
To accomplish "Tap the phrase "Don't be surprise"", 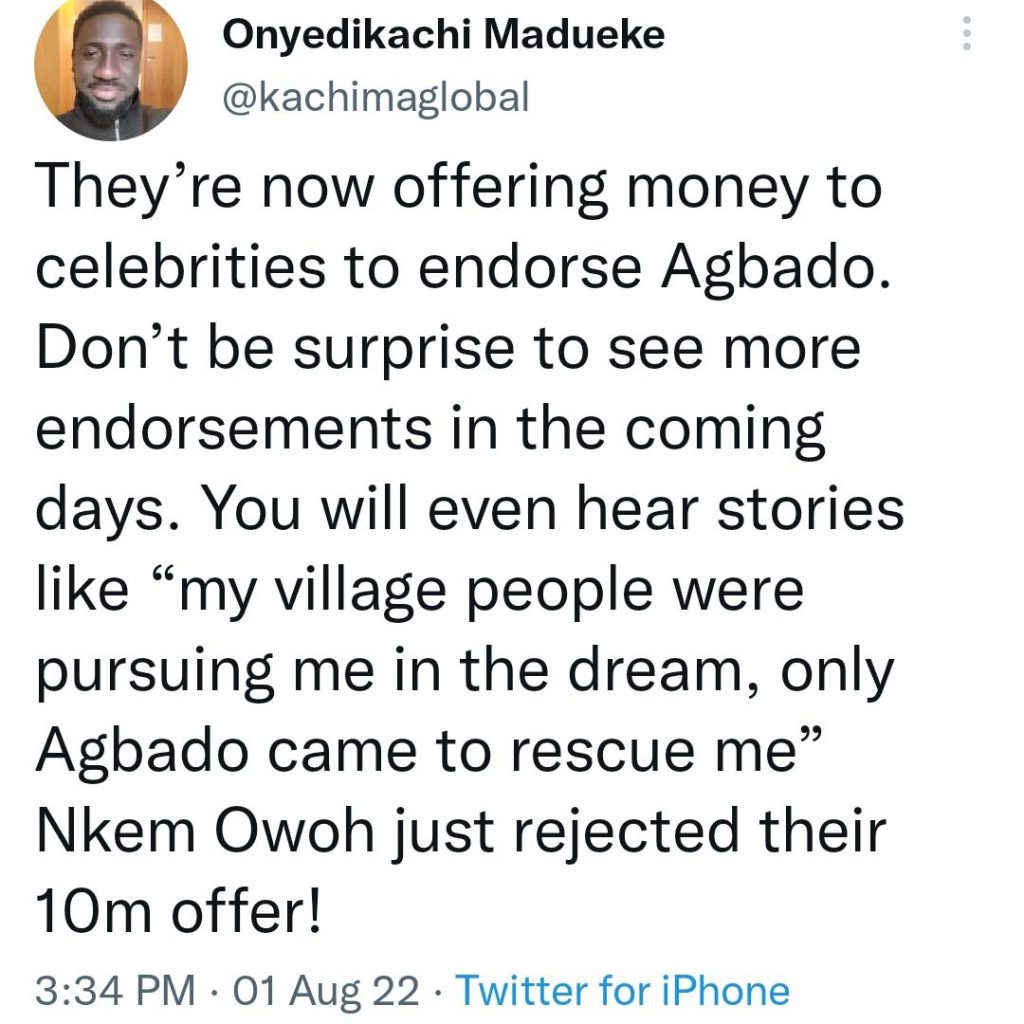I will pos(275,351).
